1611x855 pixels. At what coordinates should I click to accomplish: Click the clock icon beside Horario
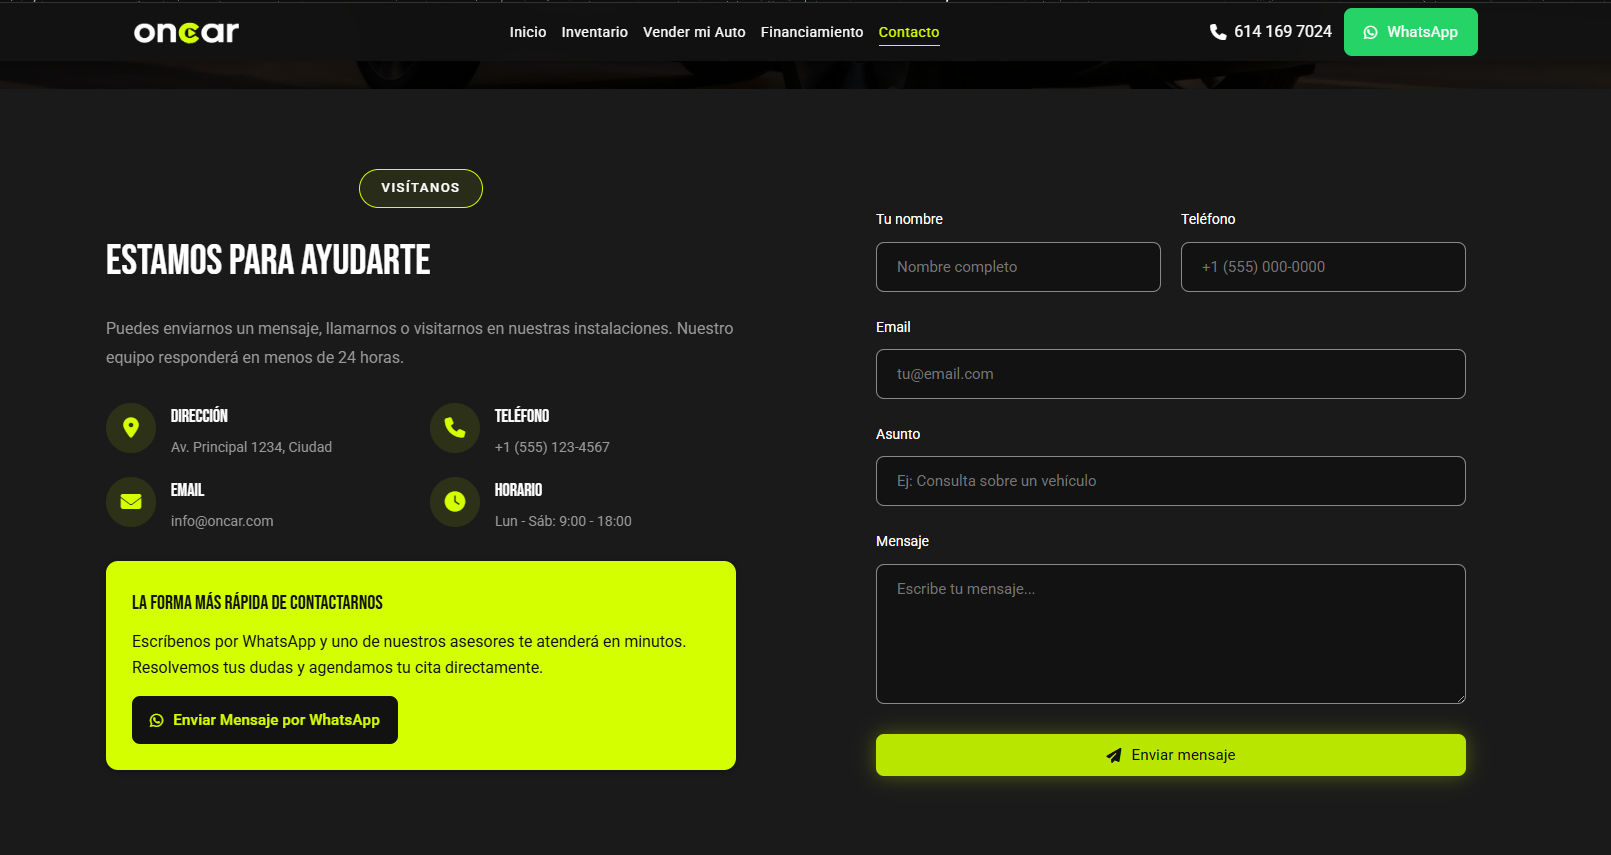(455, 502)
